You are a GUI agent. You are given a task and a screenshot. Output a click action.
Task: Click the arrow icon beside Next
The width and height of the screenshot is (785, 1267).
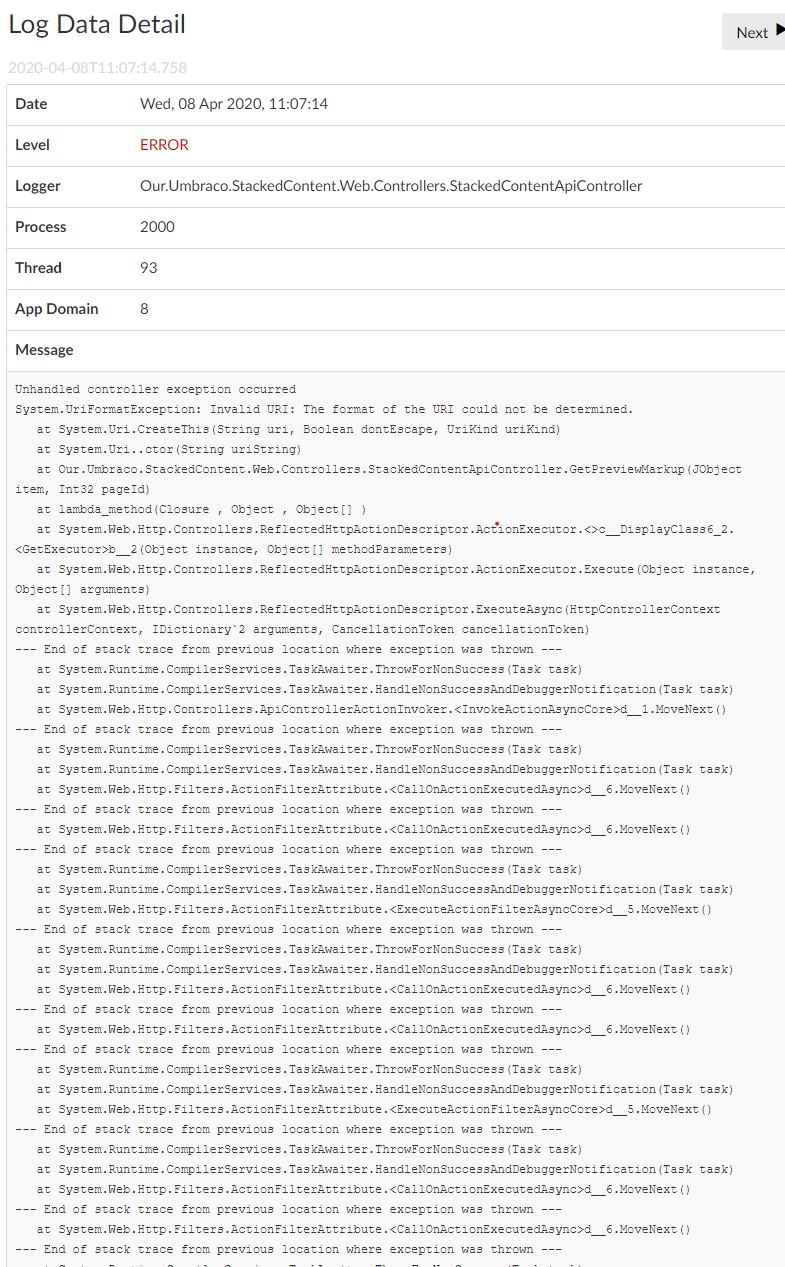coord(780,31)
